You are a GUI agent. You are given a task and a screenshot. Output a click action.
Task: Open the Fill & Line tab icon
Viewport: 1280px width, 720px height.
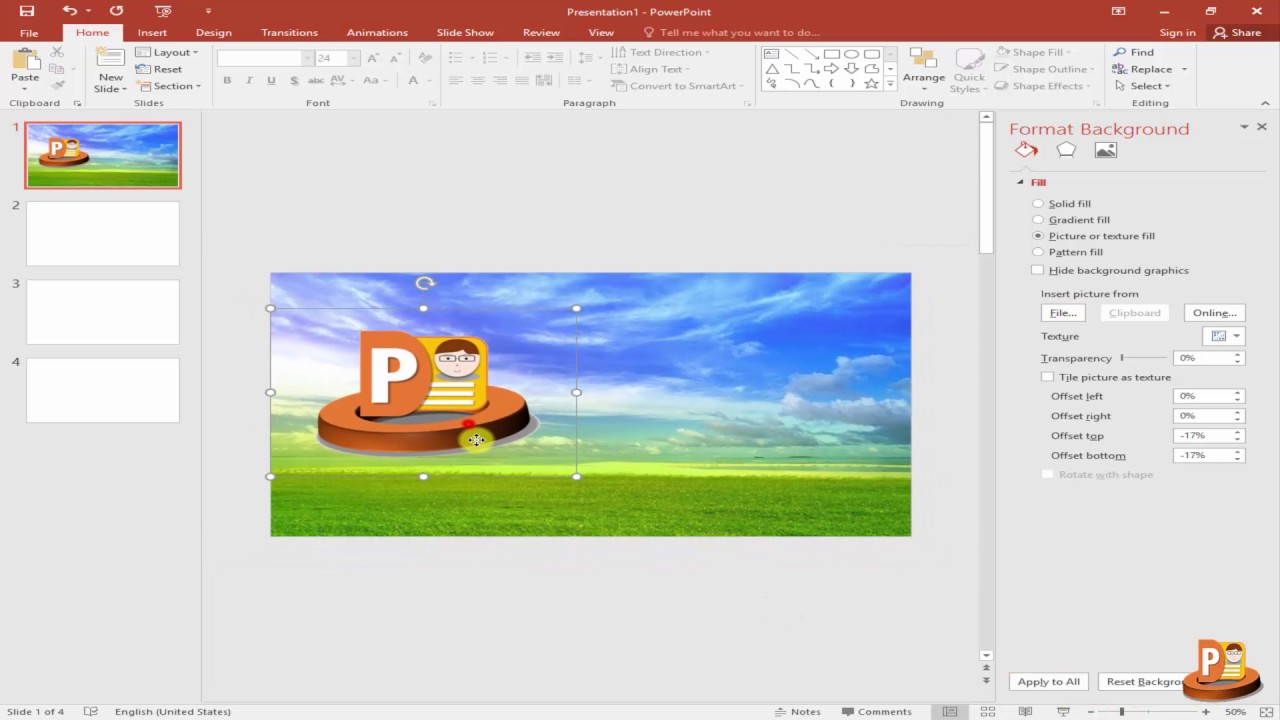click(x=1026, y=150)
